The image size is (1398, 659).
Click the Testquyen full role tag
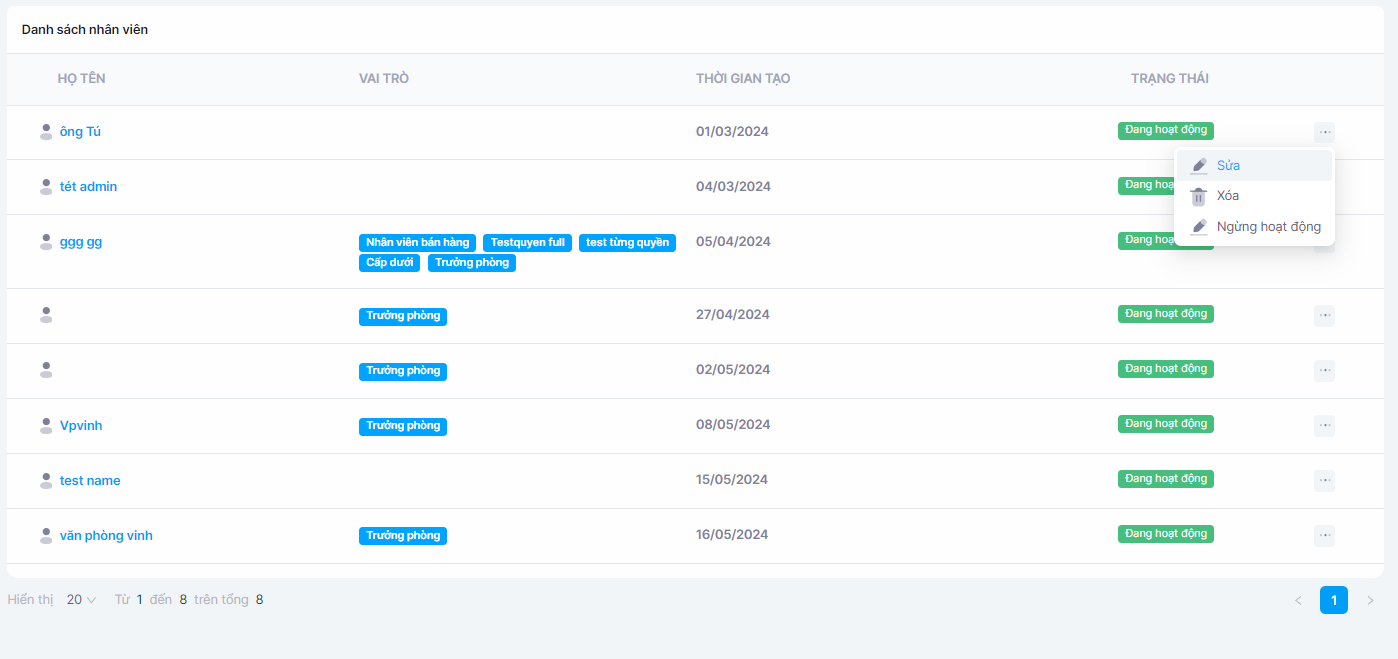click(527, 243)
